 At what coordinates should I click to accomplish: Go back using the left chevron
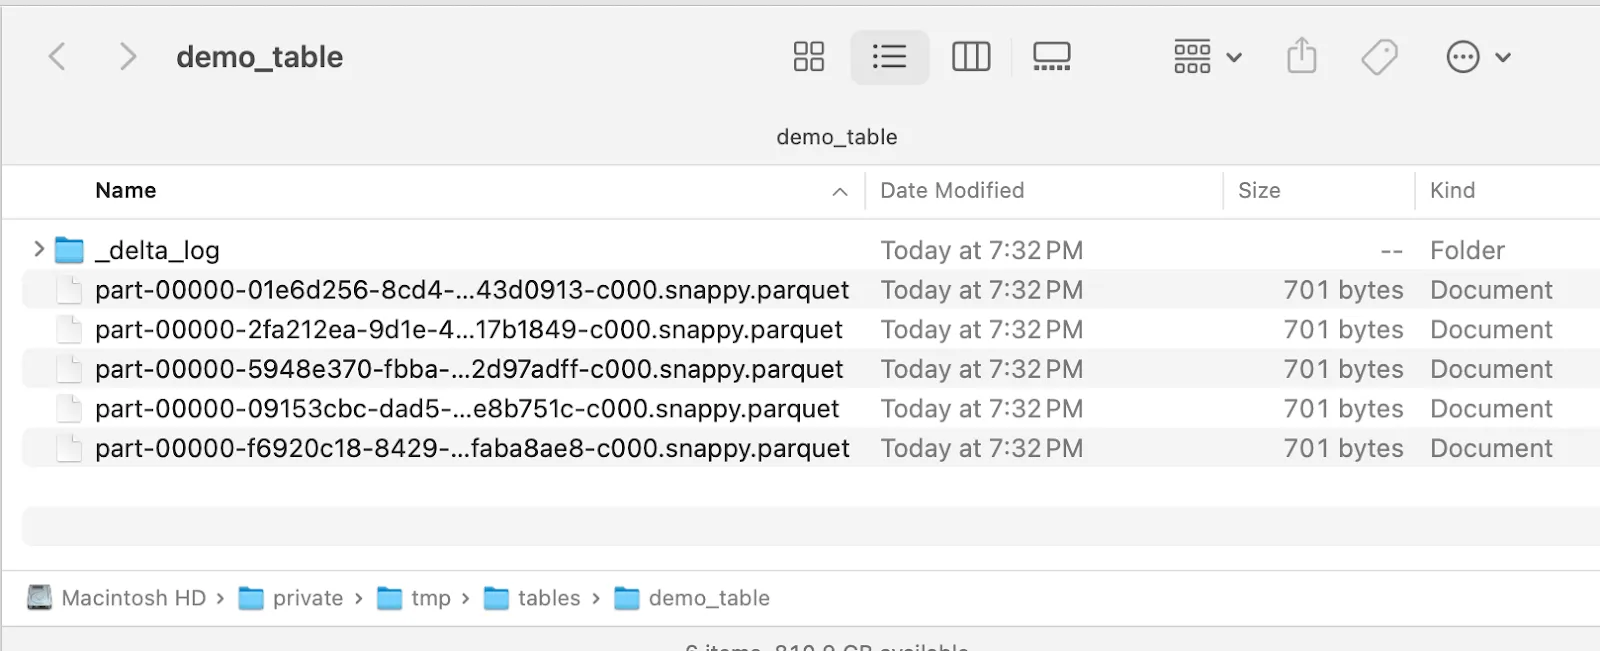click(x=58, y=57)
